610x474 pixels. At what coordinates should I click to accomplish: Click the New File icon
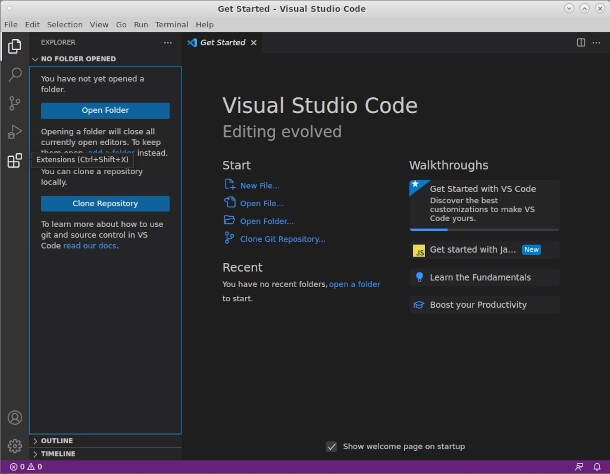click(230, 184)
